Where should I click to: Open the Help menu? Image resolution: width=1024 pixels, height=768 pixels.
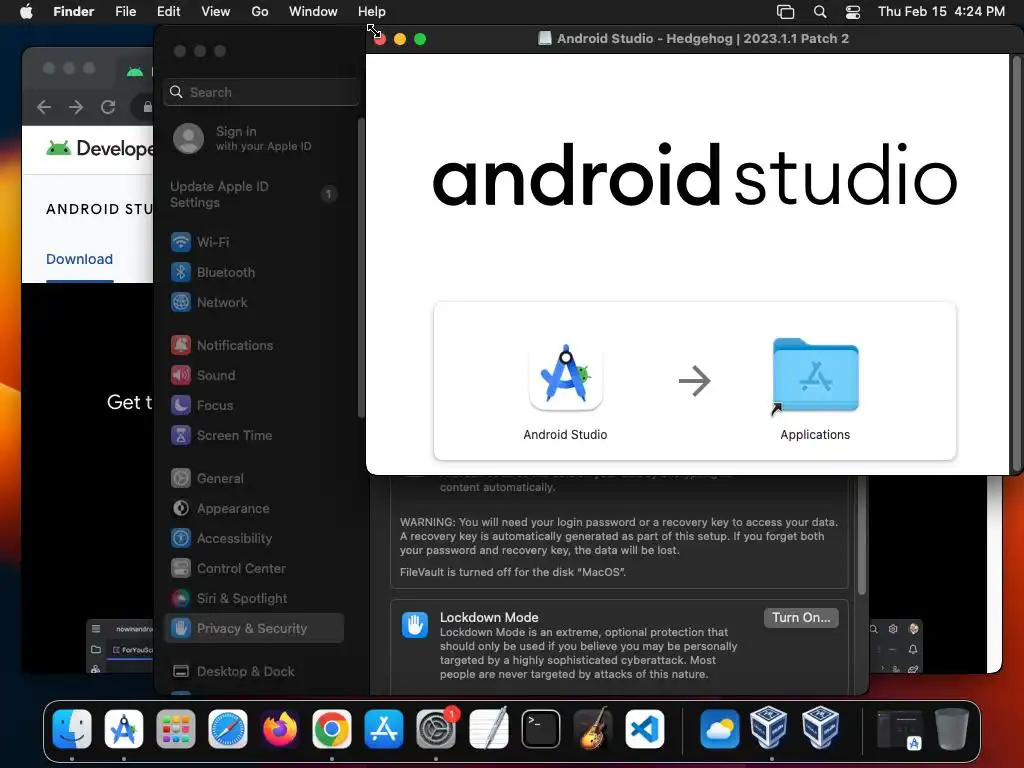click(372, 12)
